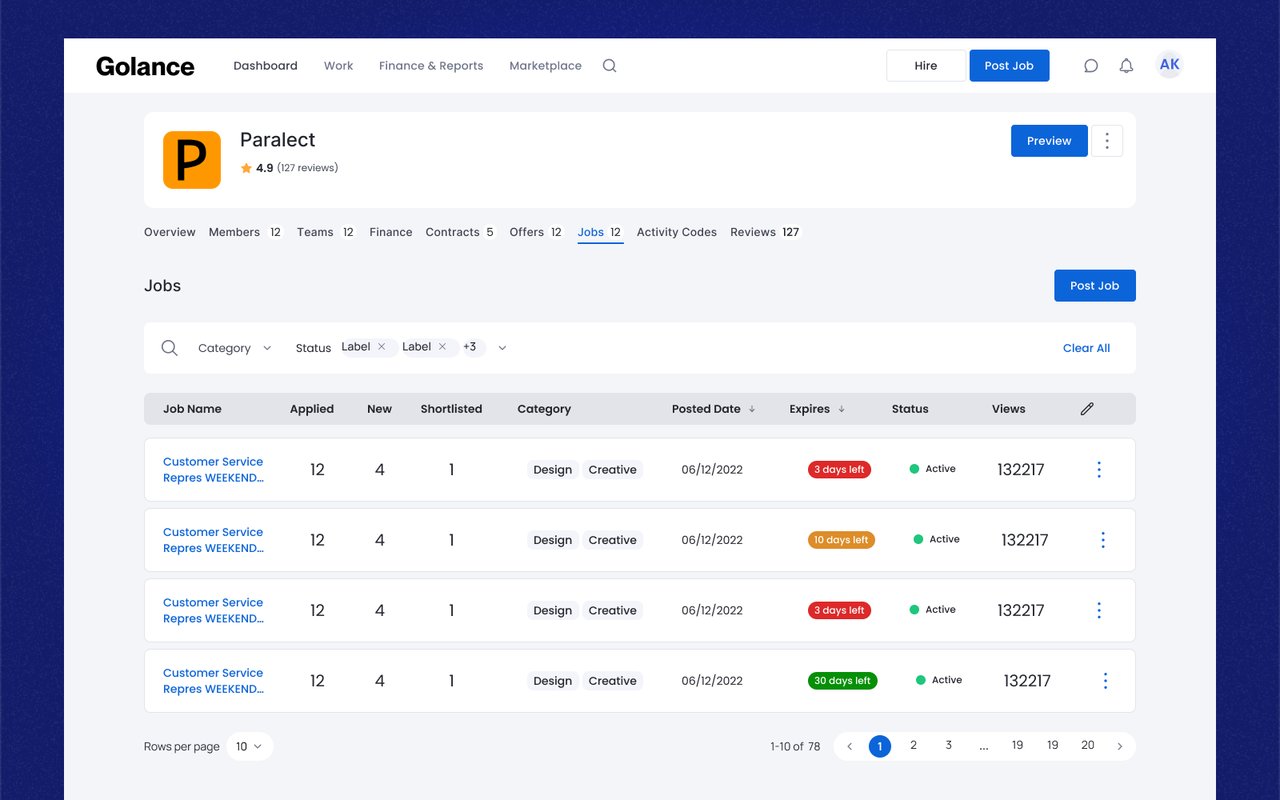This screenshot has height=800, width=1280.
Task: Switch to the Reviews tab
Action: [765, 232]
